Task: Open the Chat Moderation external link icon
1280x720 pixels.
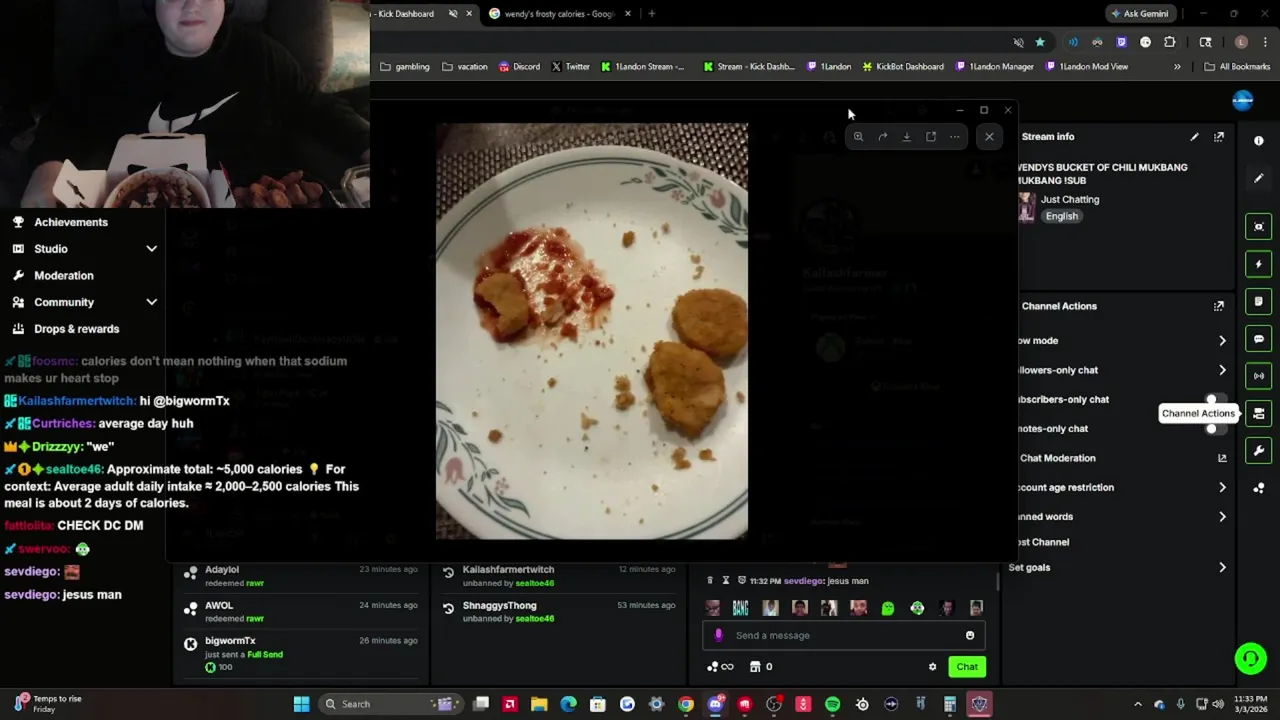Action: (x=1222, y=458)
